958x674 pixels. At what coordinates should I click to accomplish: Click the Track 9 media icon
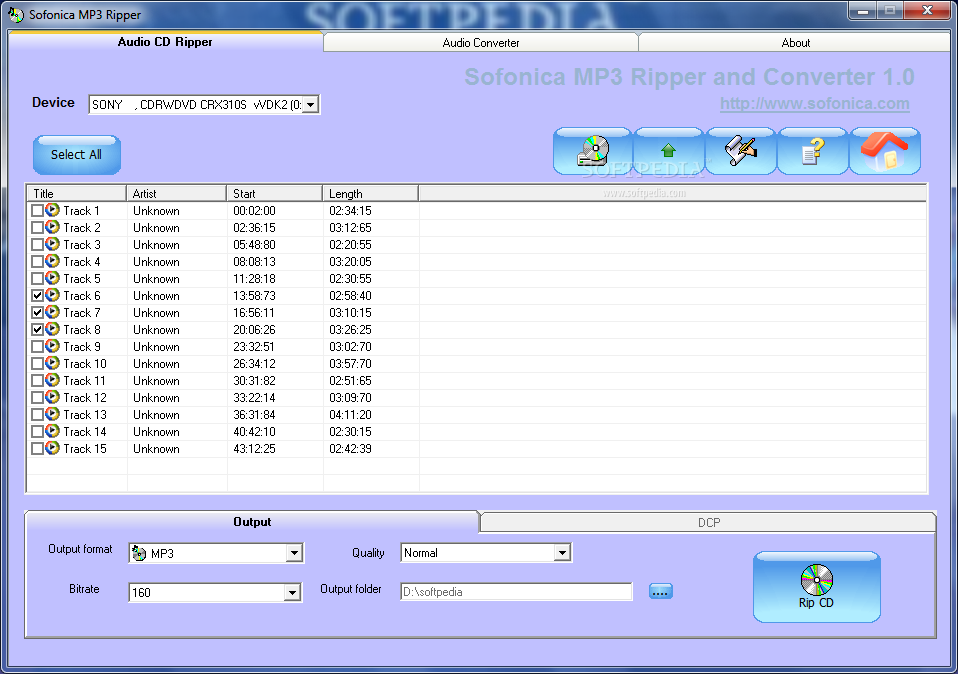(x=53, y=346)
